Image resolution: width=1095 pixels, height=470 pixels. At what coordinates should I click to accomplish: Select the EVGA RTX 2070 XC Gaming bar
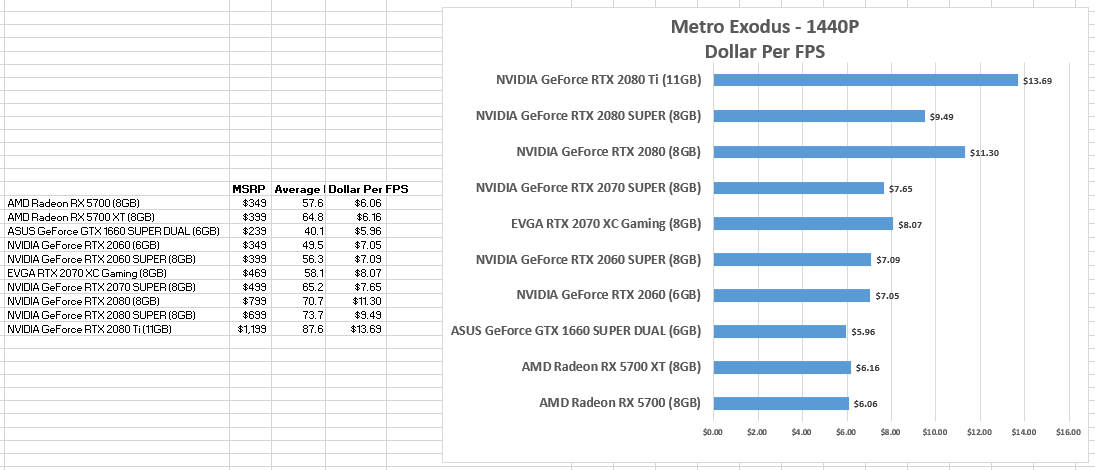click(803, 223)
